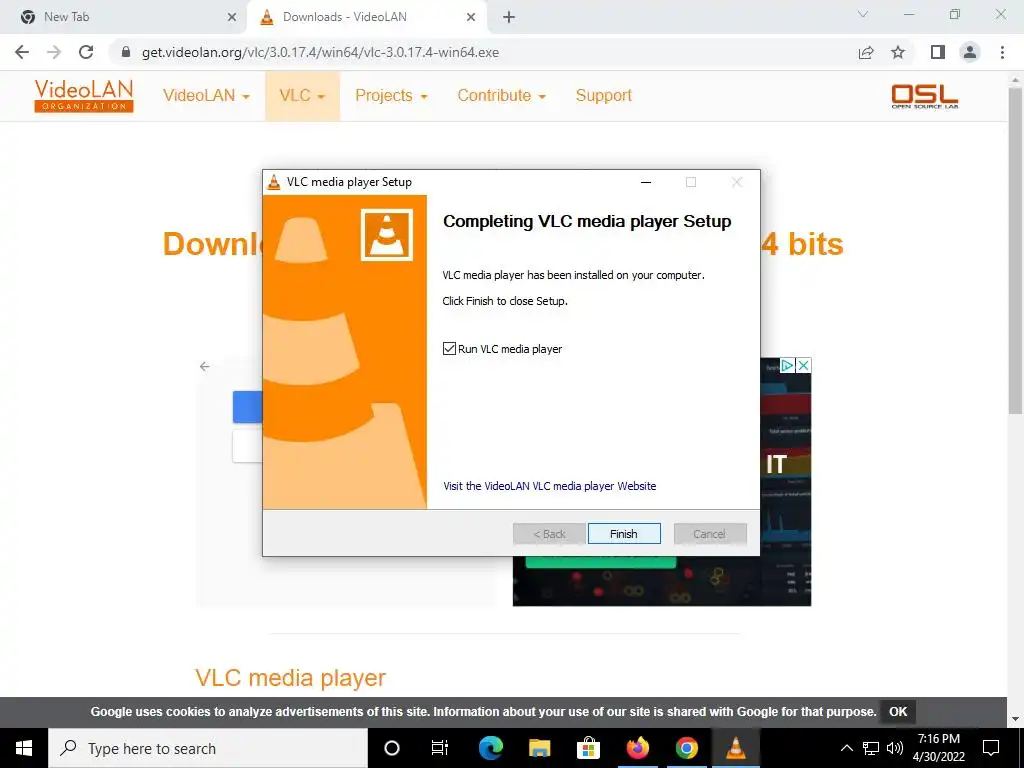Expand the Contribute dropdown menu
This screenshot has height=768, width=1024.
(x=501, y=95)
